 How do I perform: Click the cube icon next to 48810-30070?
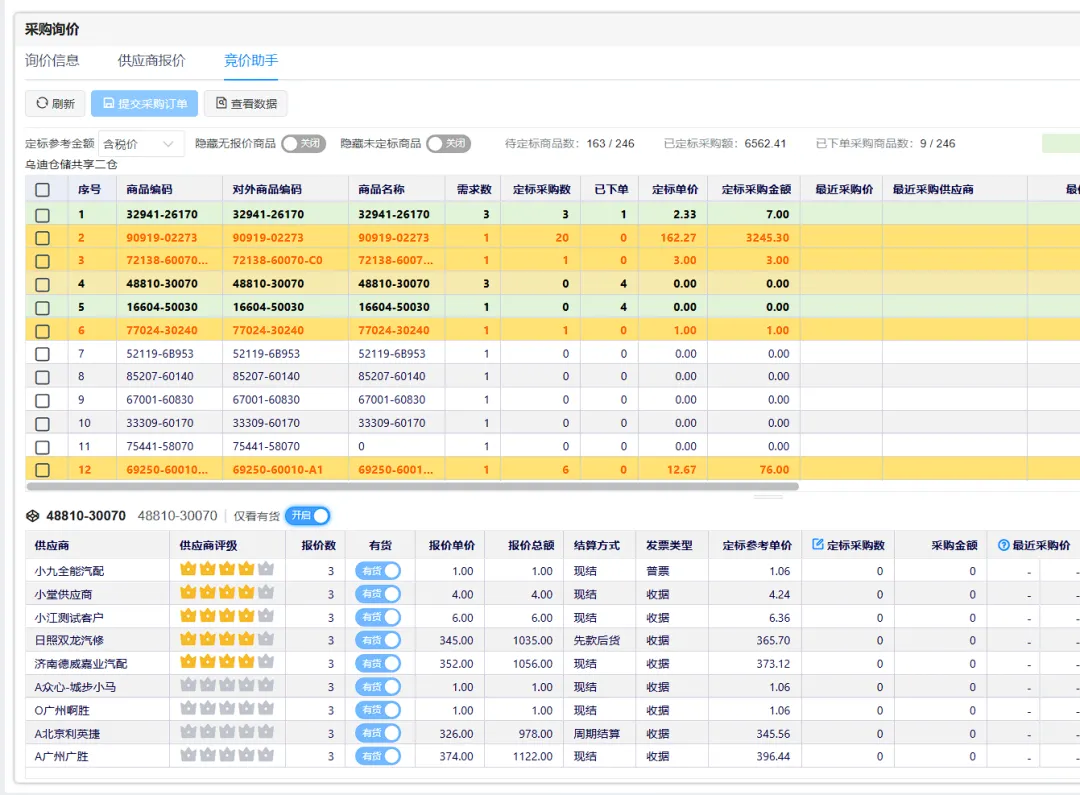(32, 515)
